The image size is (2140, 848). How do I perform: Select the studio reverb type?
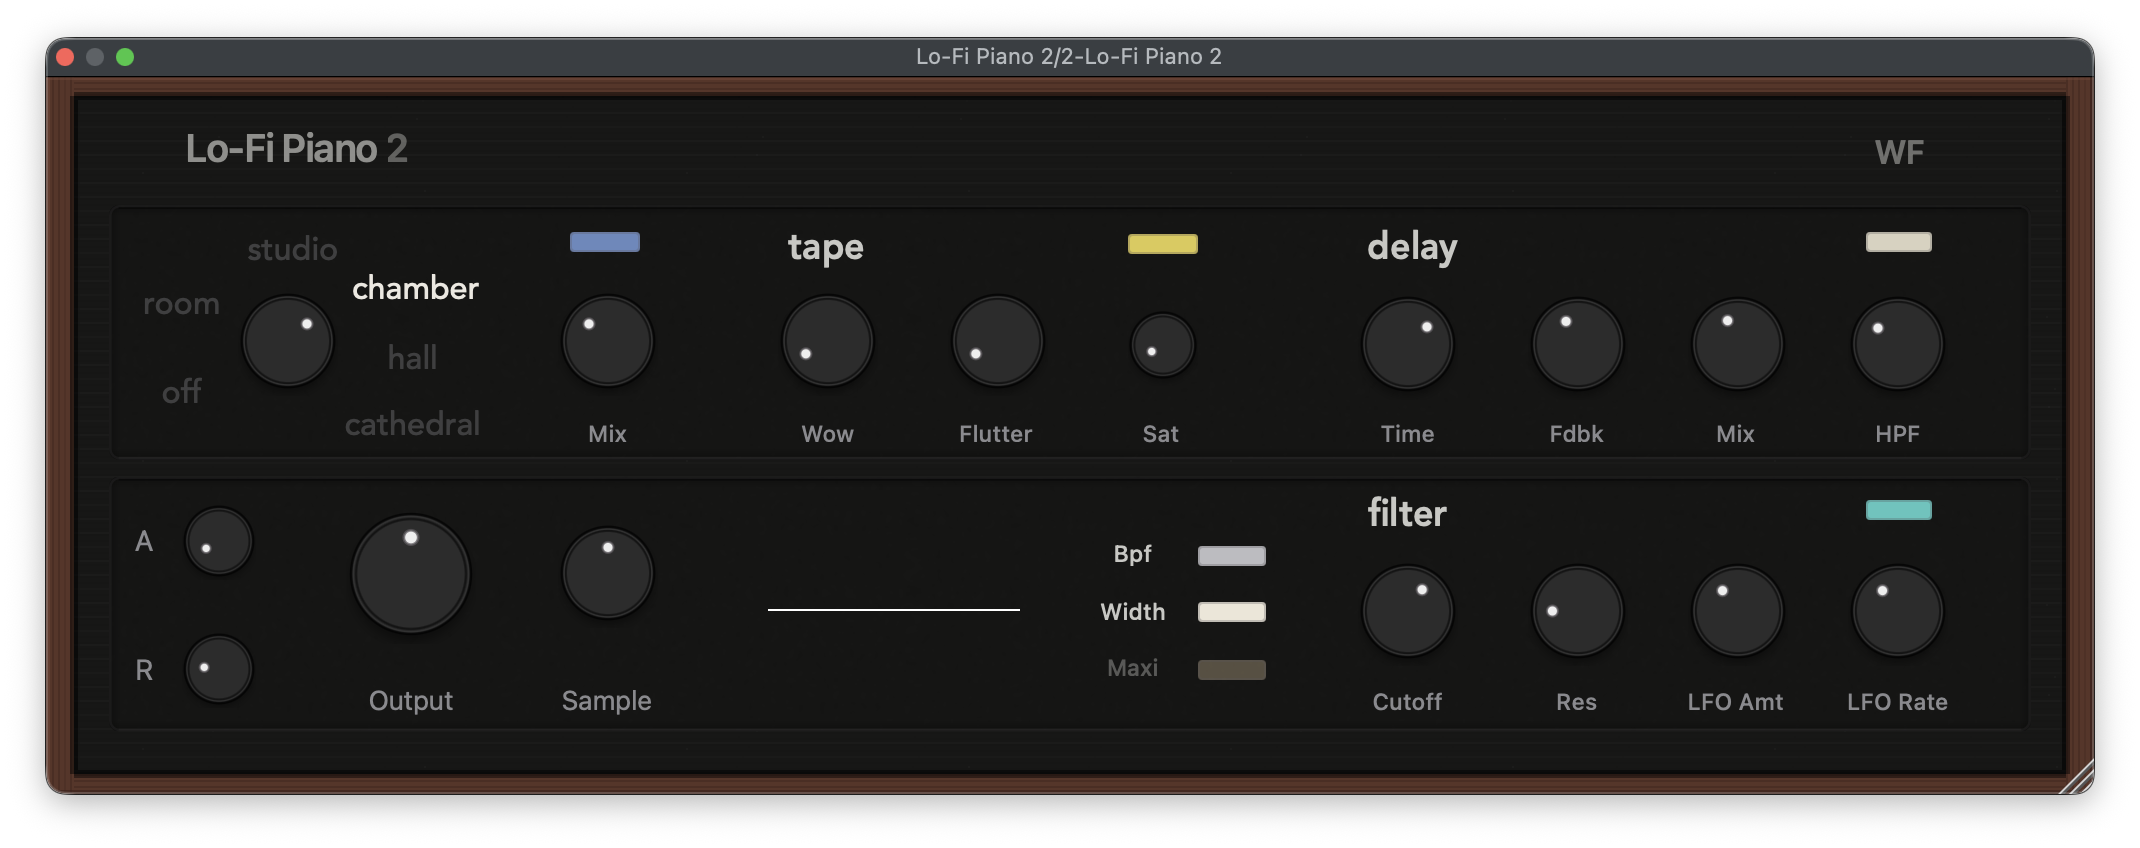tap(292, 249)
